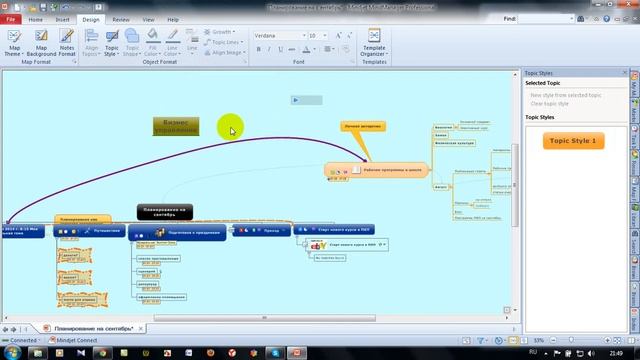Open the Topic Style menu

tap(111, 43)
